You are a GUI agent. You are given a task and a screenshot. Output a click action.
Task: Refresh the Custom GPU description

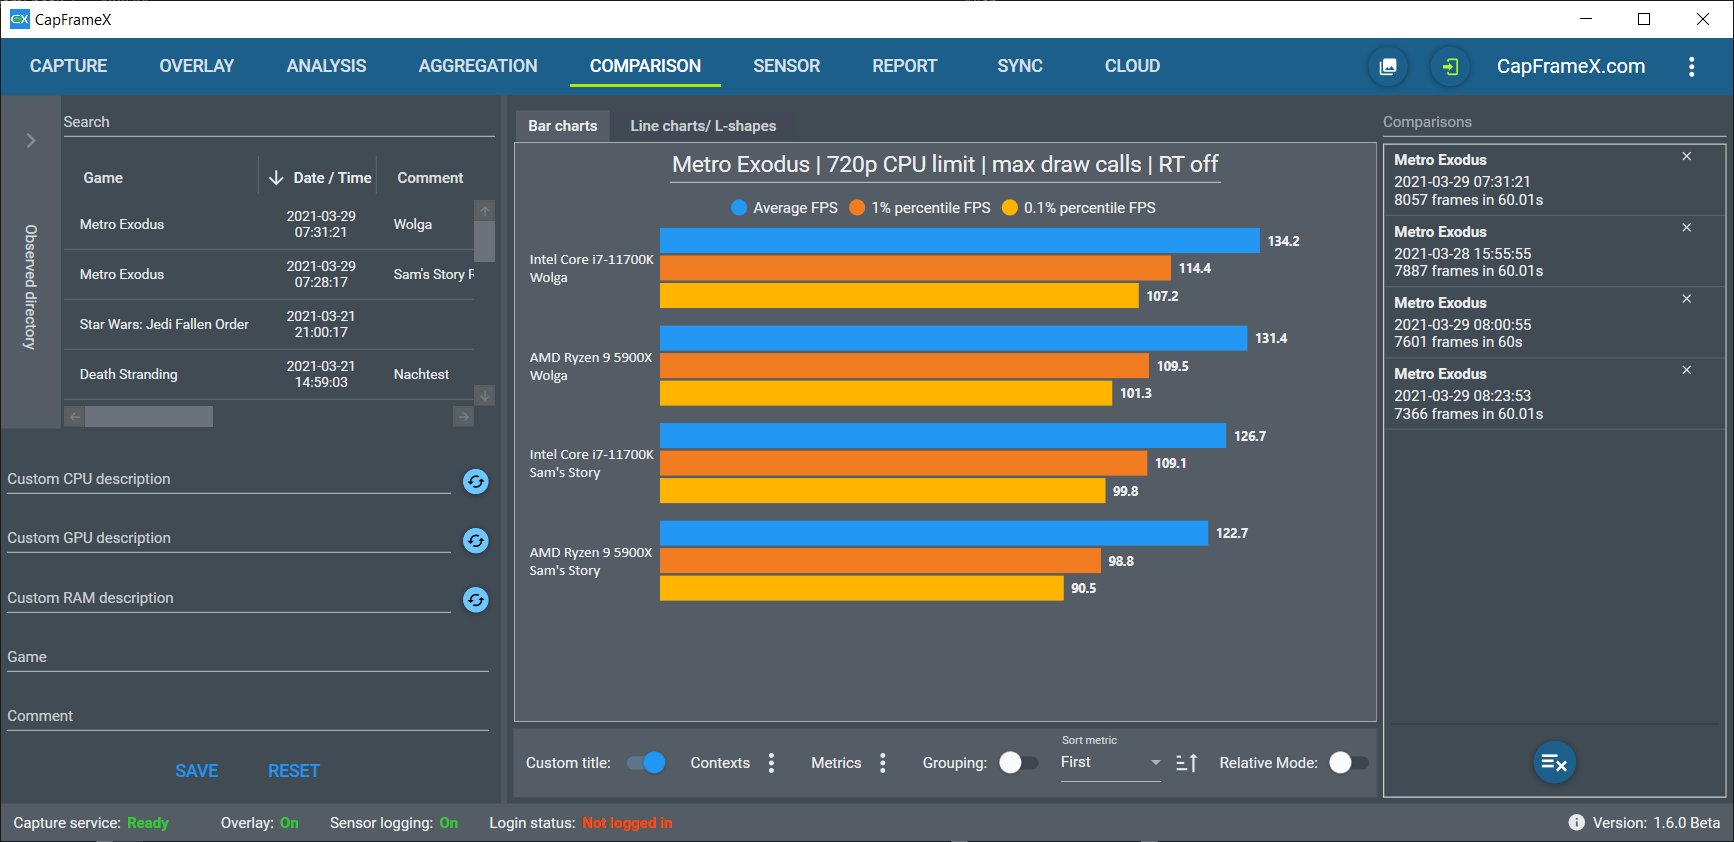(x=476, y=541)
